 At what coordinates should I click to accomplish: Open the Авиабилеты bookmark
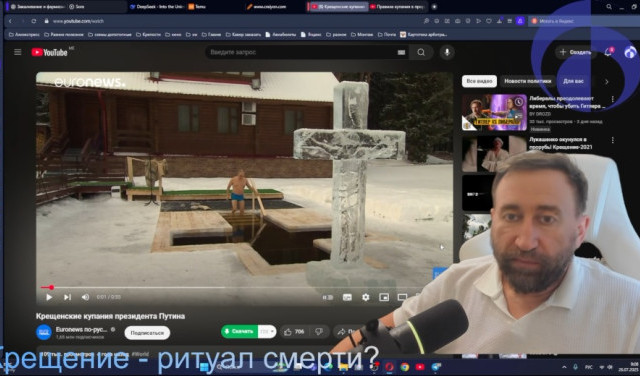coord(281,35)
